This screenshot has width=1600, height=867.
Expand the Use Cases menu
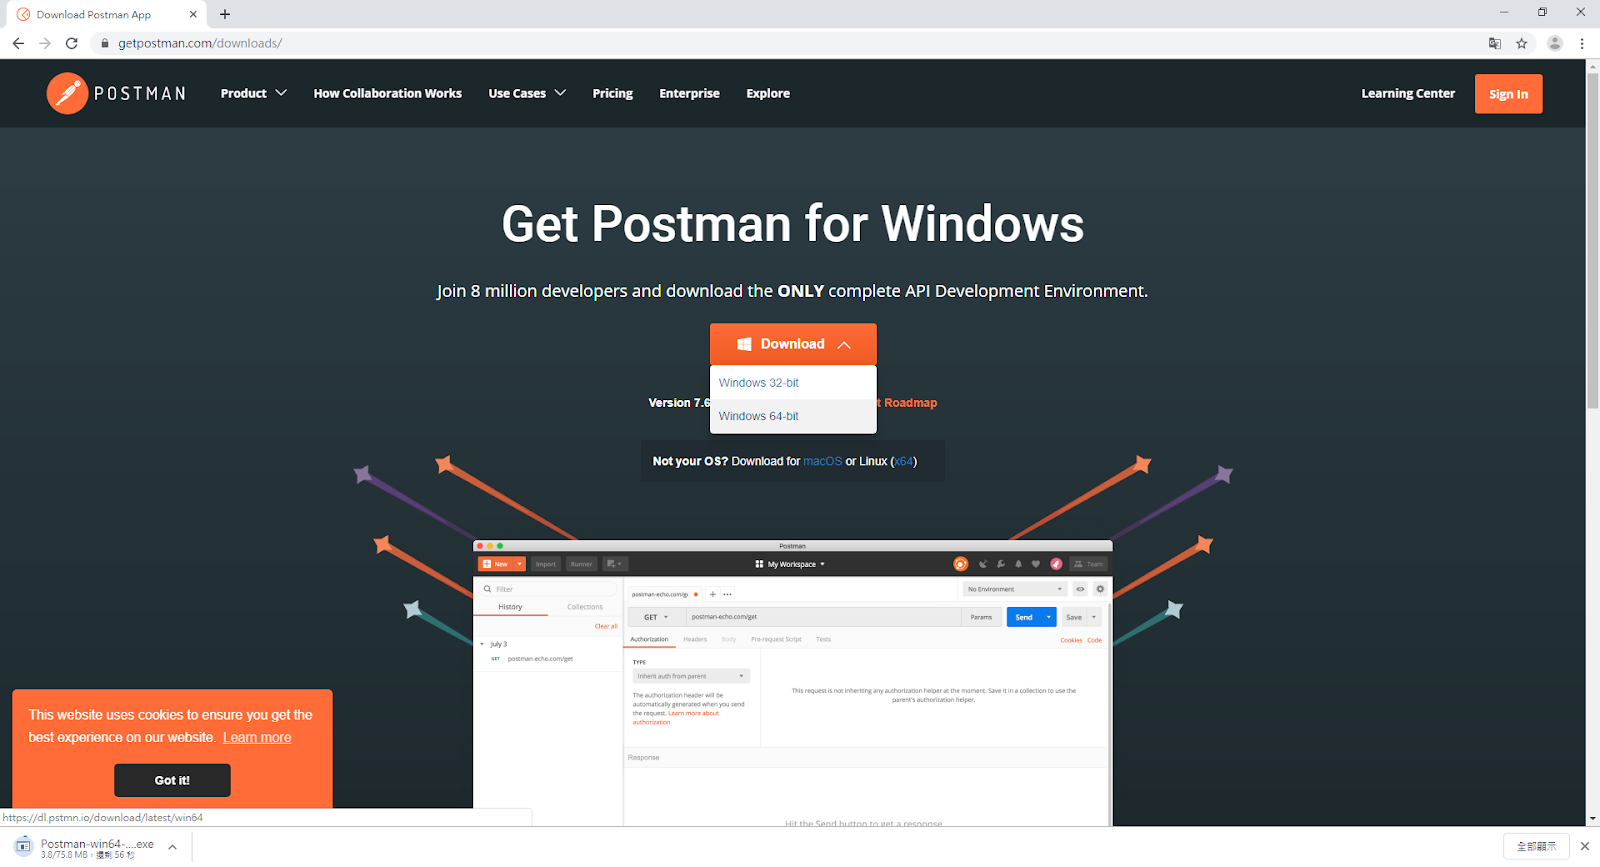[527, 93]
